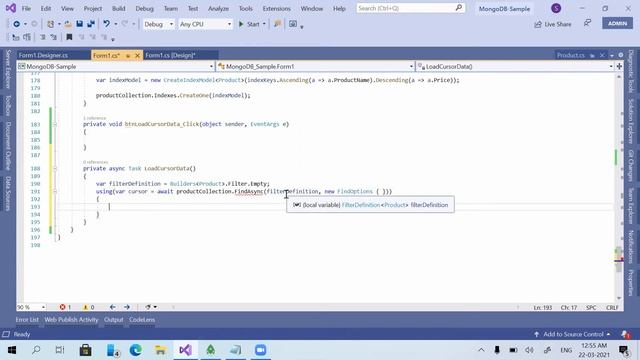Open the MongoDB-Sample project navigation dropdown
Viewport: 640px width, 360px height.
point(116,66)
